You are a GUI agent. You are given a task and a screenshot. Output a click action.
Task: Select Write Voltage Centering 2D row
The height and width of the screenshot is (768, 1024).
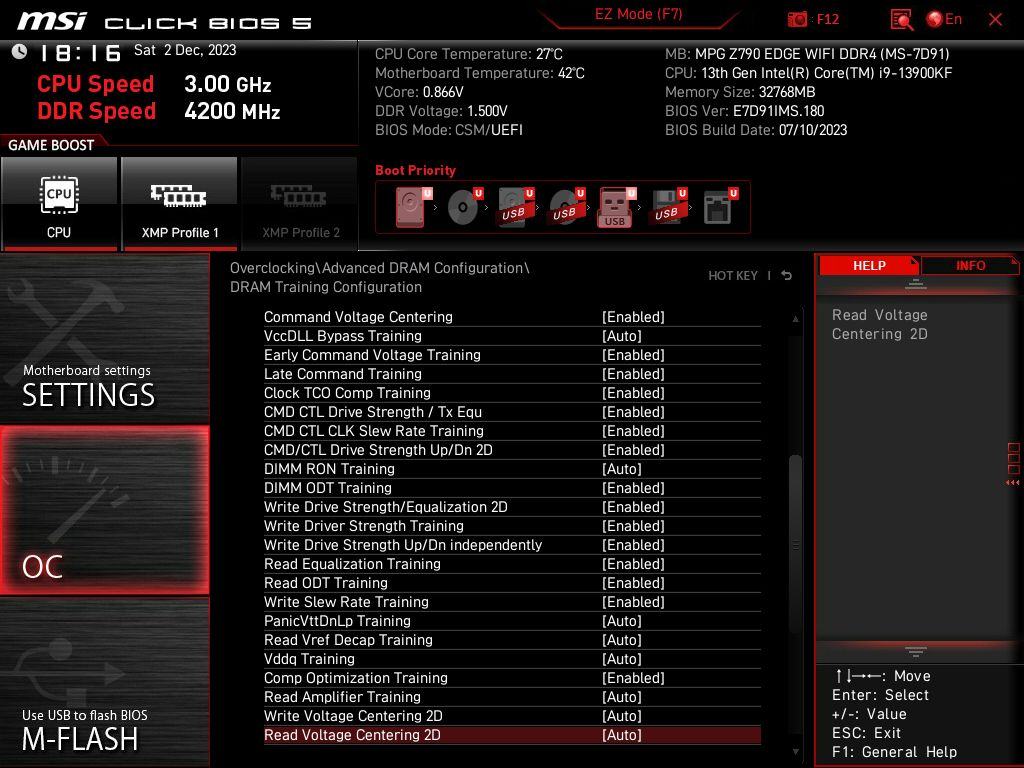[x=512, y=715]
